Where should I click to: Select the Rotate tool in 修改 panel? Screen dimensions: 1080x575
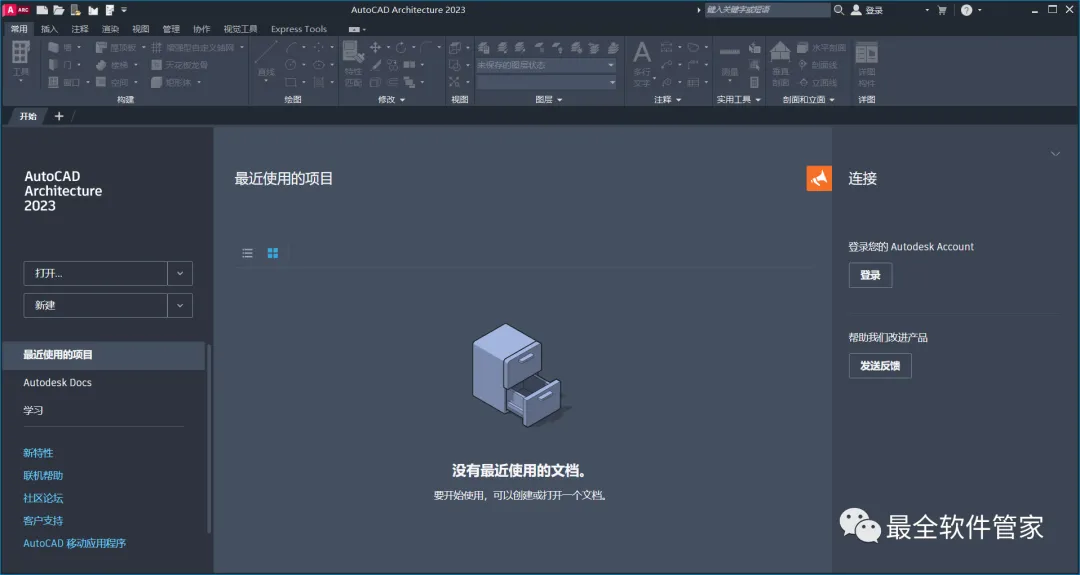tap(401, 48)
